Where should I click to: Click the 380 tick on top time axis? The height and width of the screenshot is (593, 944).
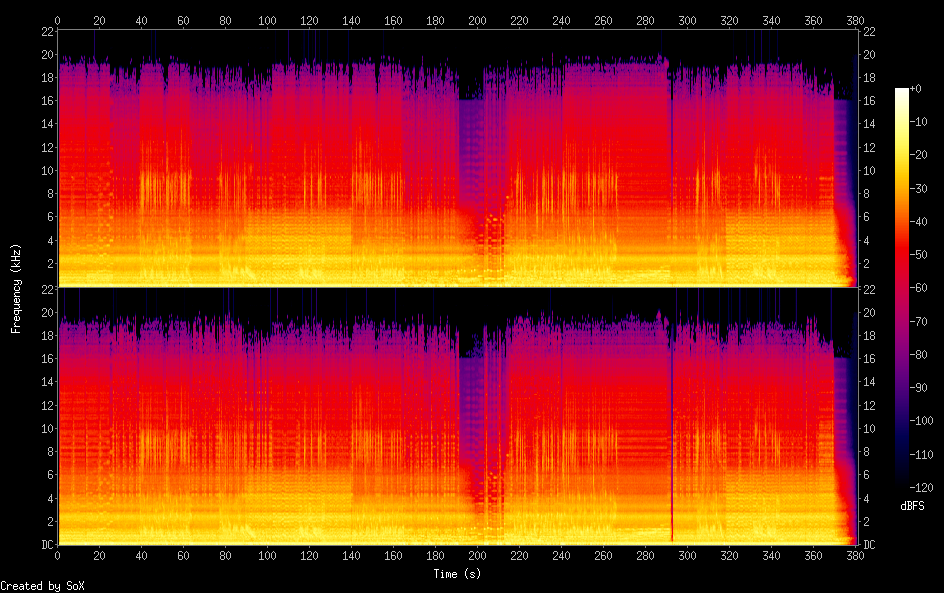point(855,20)
